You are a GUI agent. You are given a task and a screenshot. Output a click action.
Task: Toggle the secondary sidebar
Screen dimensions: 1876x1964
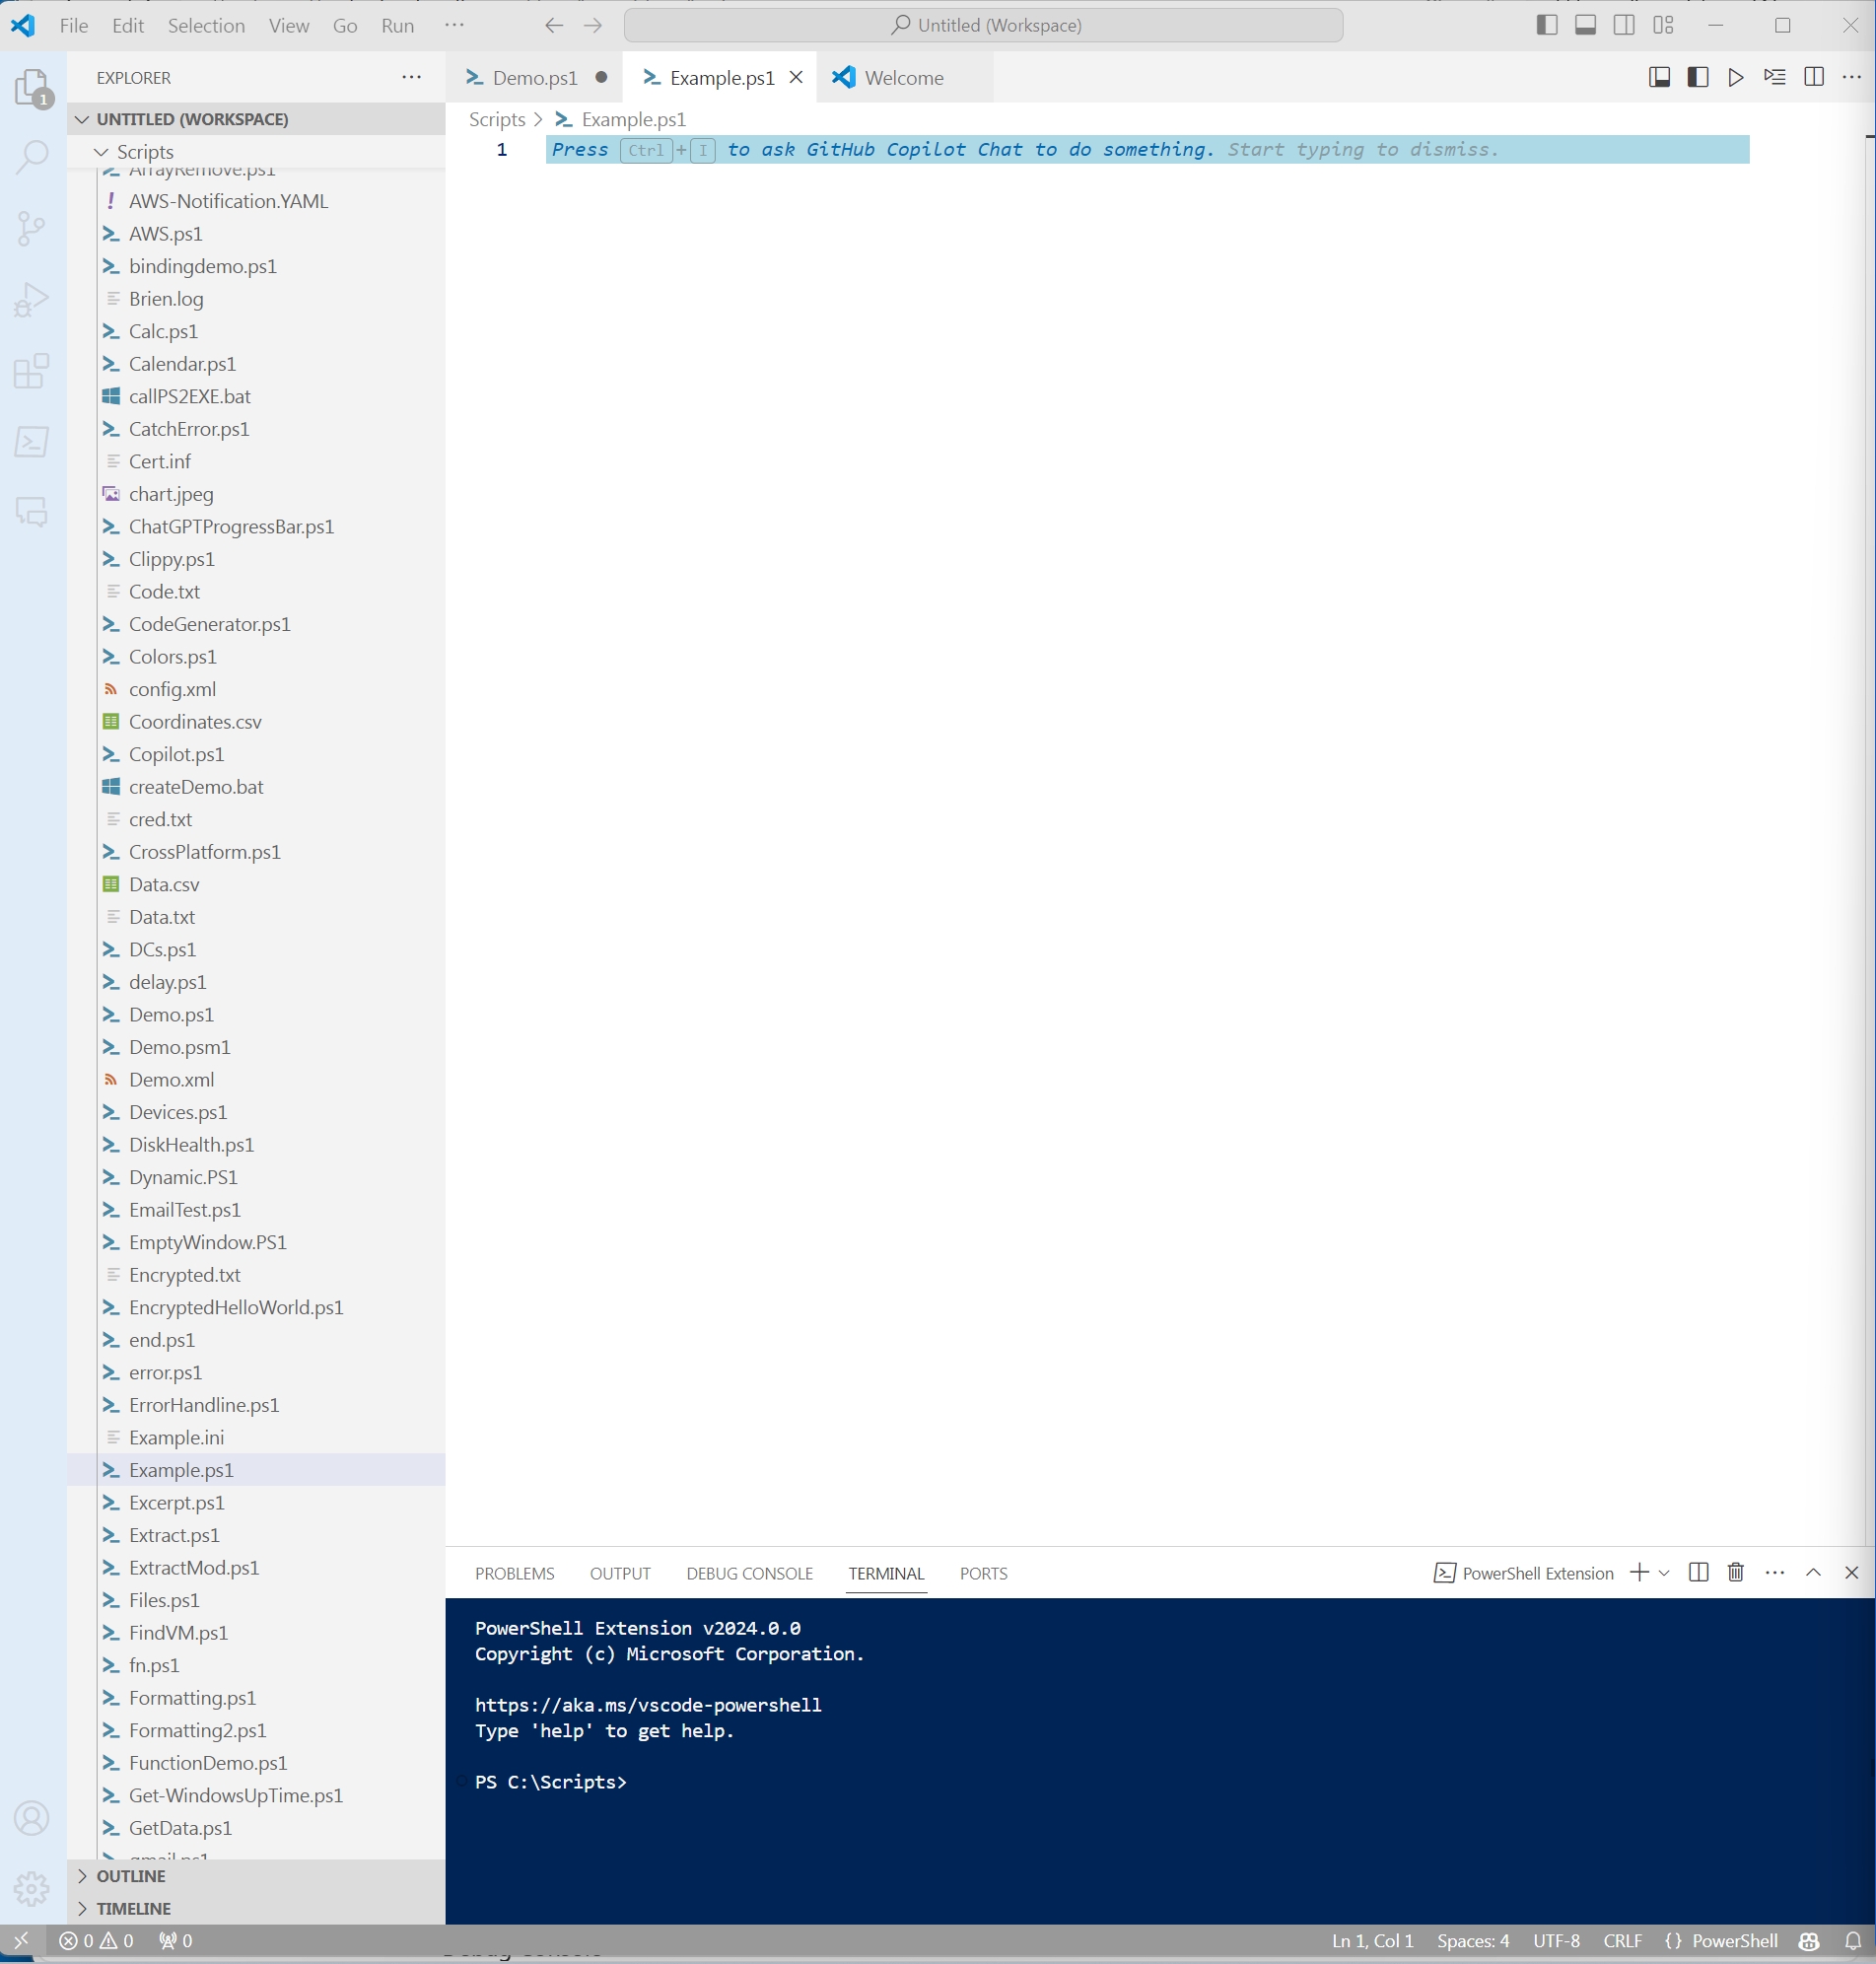click(x=1623, y=25)
